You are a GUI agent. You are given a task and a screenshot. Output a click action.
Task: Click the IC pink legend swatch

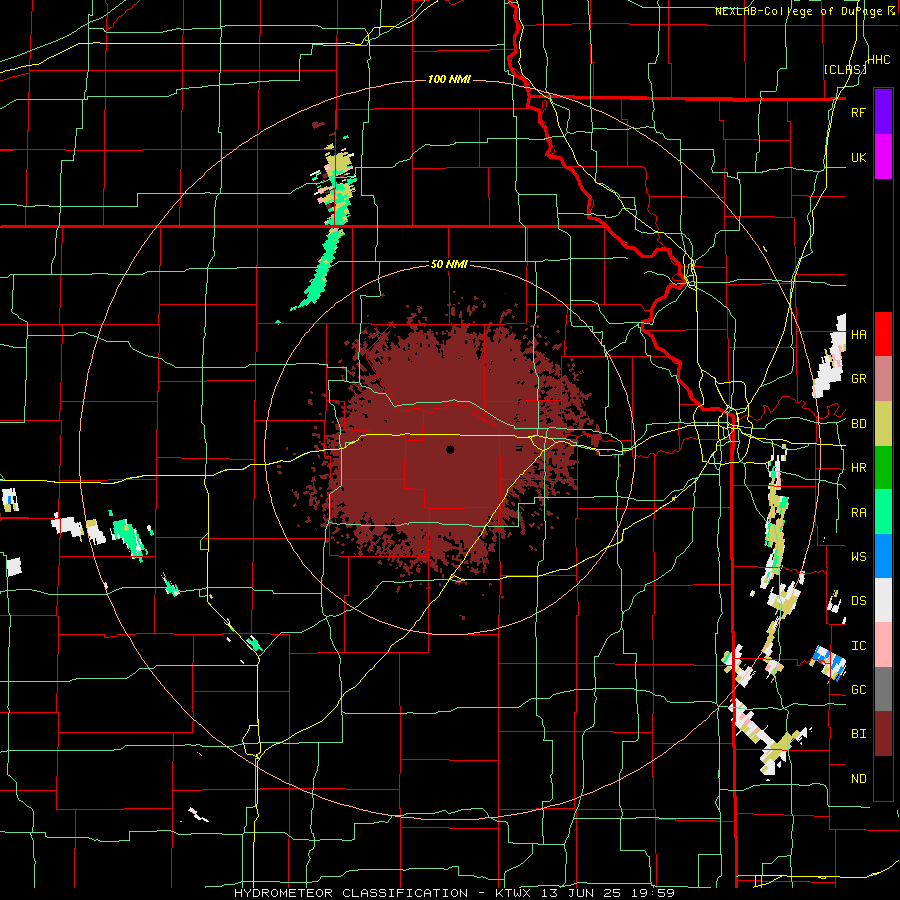click(x=883, y=645)
